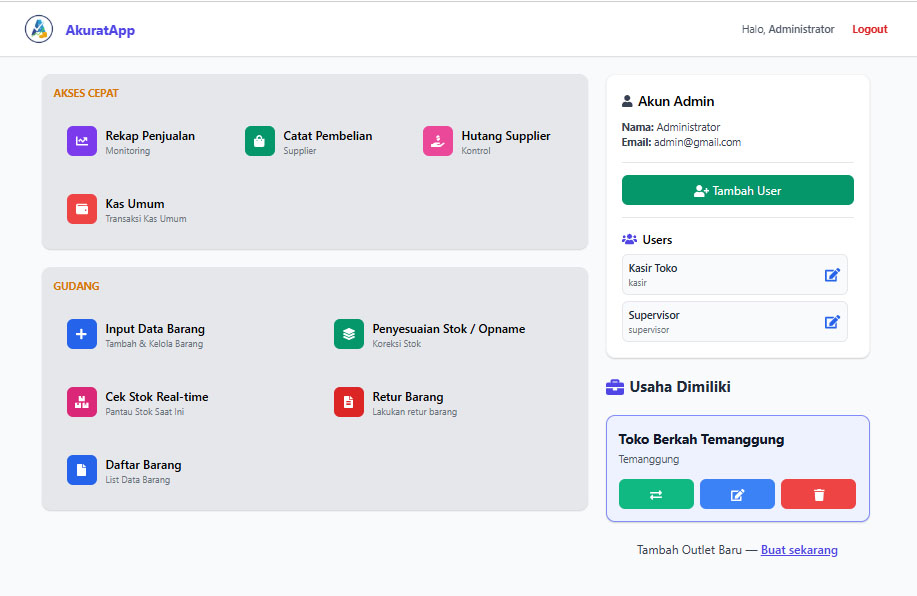This screenshot has height=596, width=917.
Task: Open Rekap Penjualan monitoring icon
Action: pyautogui.click(x=82, y=142)
